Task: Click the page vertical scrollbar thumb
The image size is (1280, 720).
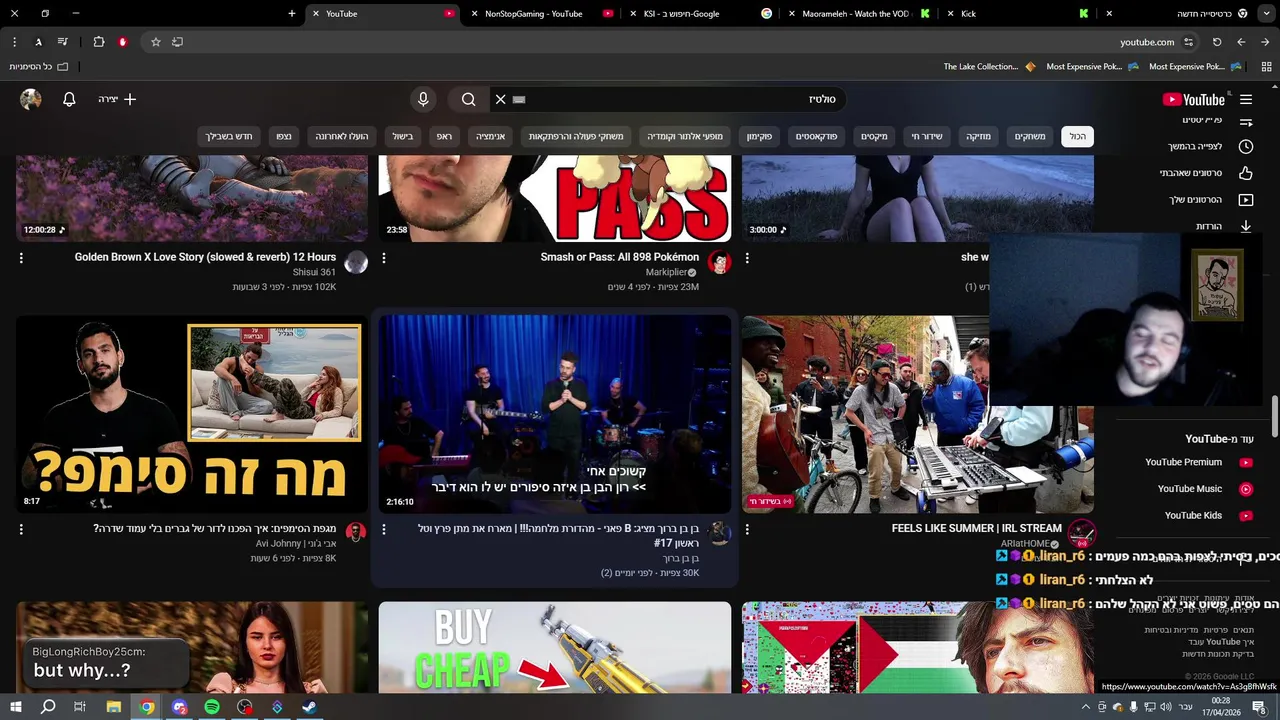Action: [x=1274, y=417]
